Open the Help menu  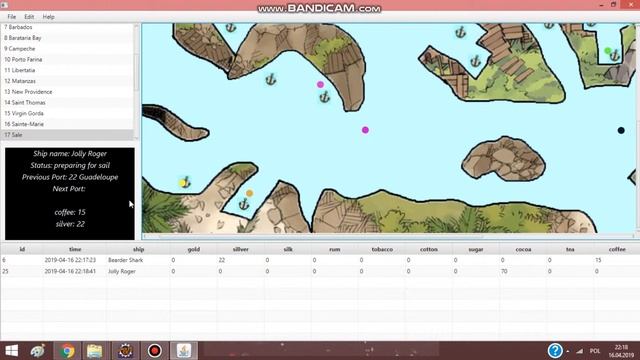click(x=48, y=17)
